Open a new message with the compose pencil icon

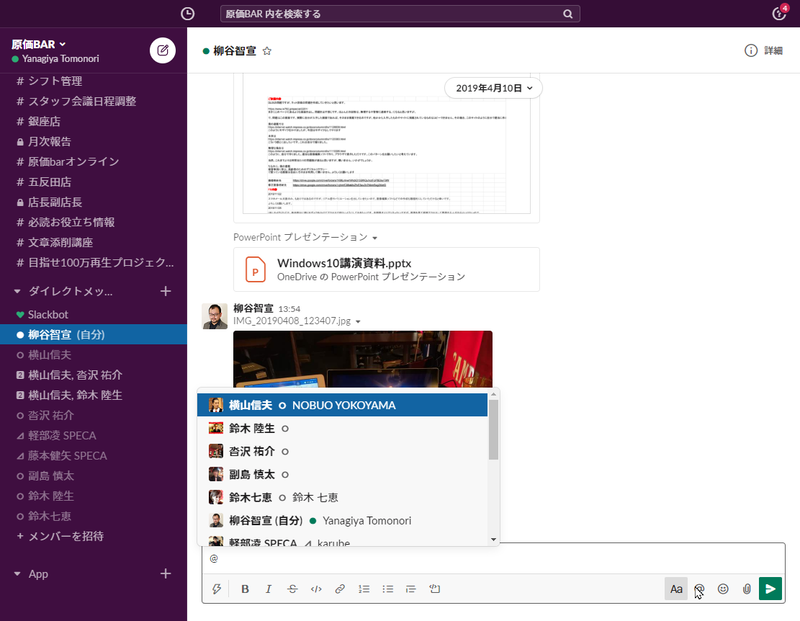(162, 50)
